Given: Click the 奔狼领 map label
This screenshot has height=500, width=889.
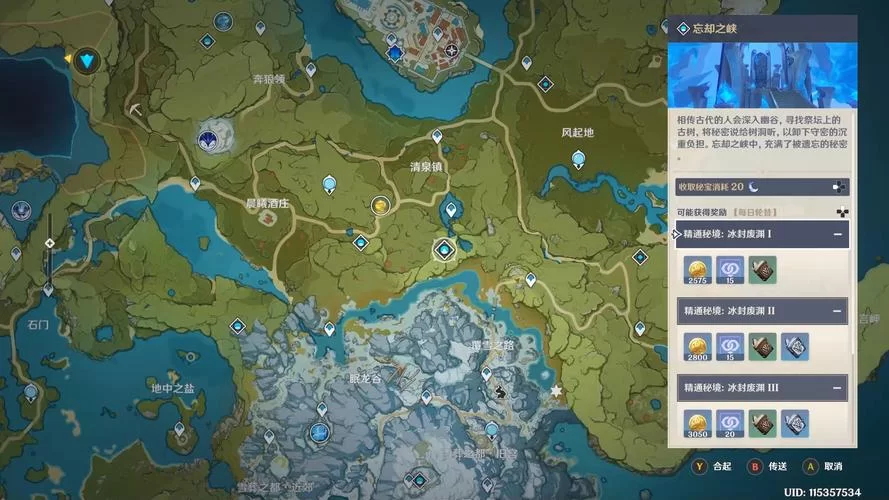Looking at the screenshot, I should pyautogui.click(x=269, y=79).
